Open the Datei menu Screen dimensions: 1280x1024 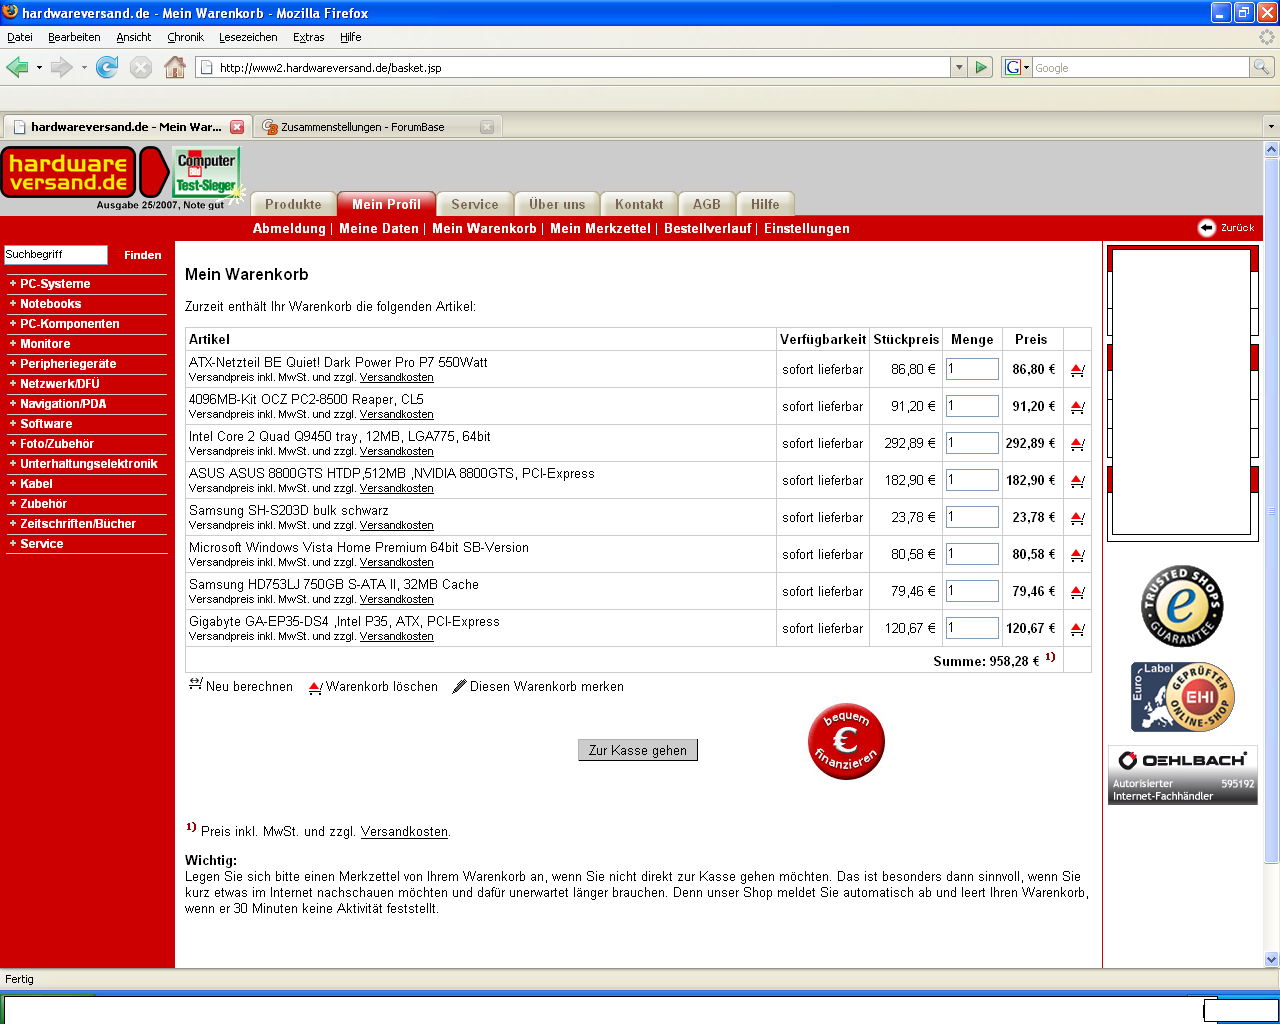(19, 37)
